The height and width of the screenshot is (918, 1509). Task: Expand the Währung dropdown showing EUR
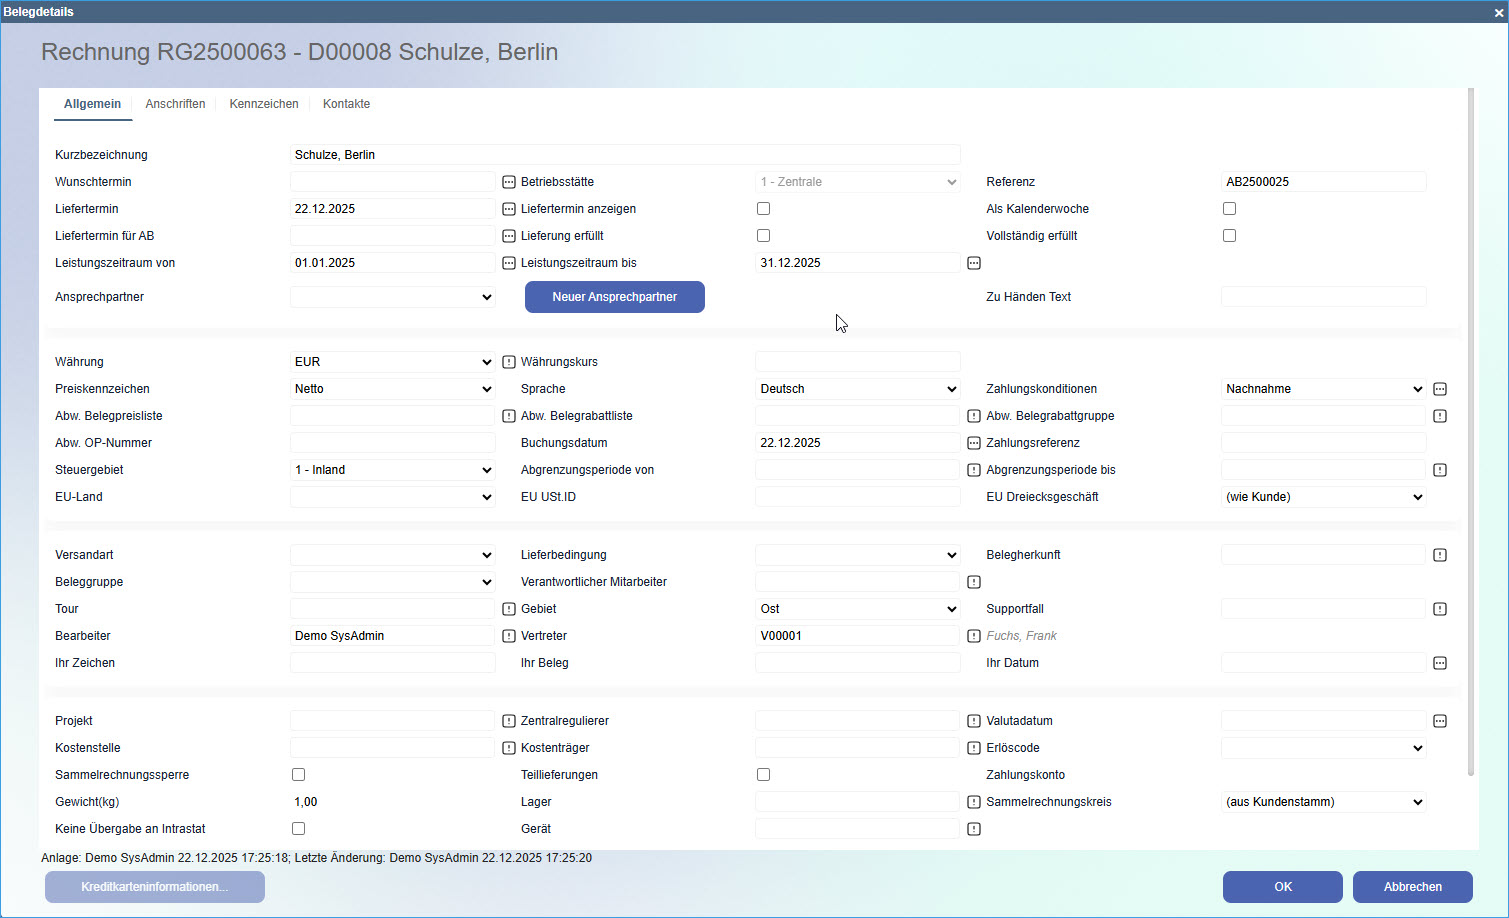[392, 362]
